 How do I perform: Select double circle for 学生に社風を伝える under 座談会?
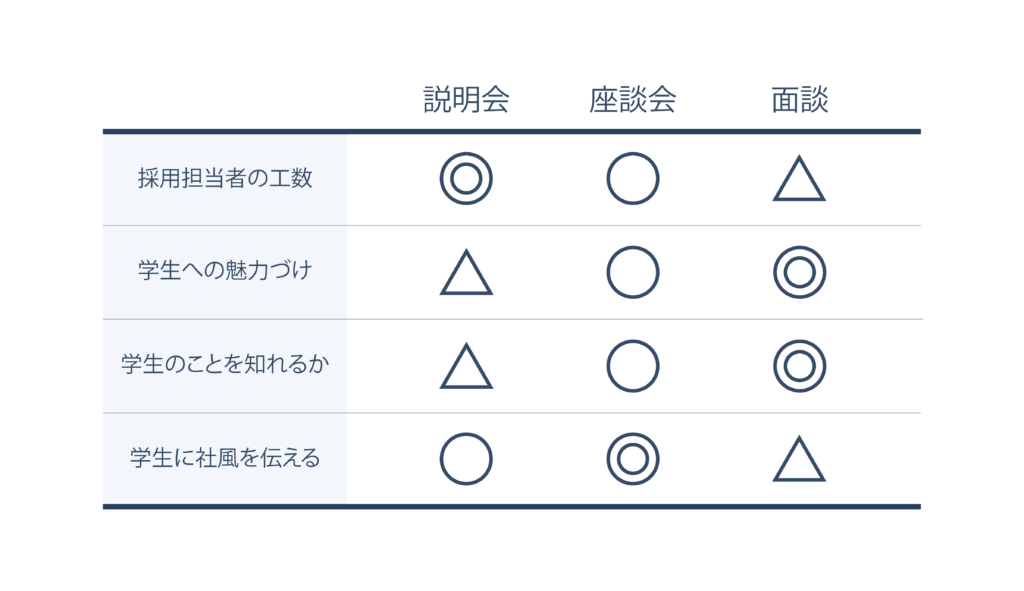633,459
